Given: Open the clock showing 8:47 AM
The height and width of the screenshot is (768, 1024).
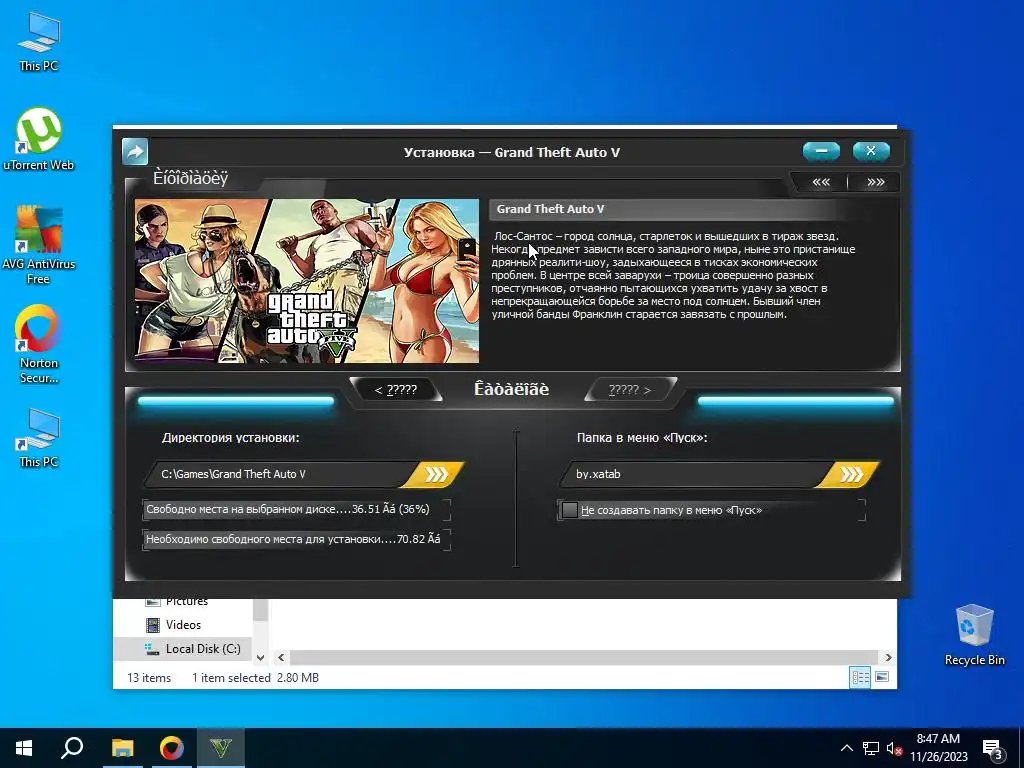Looking at the screenshot, I should click(x=938, y=748).
